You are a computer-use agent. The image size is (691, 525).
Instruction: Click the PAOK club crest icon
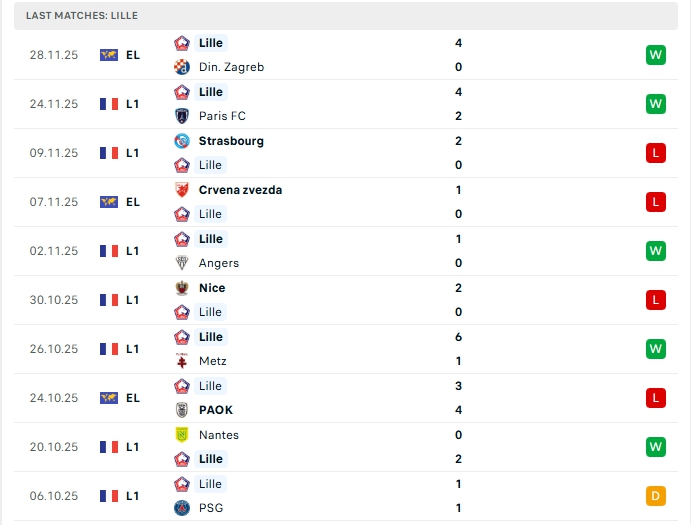coord(182,410)
